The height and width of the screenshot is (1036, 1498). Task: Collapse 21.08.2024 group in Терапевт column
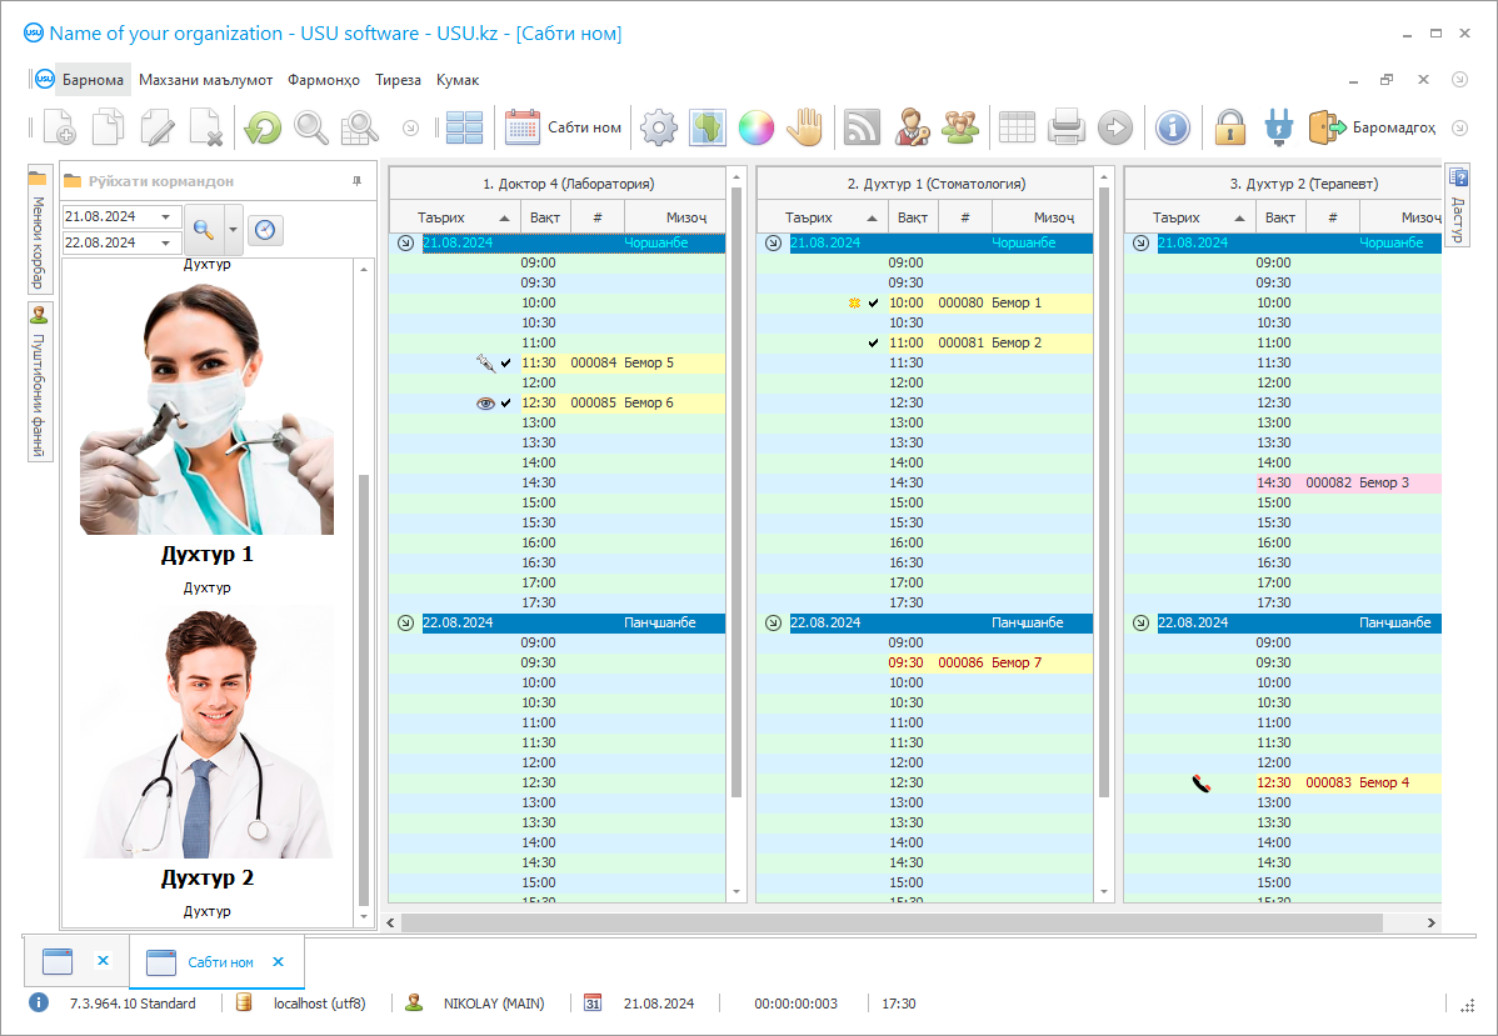tap(1140, 243)
